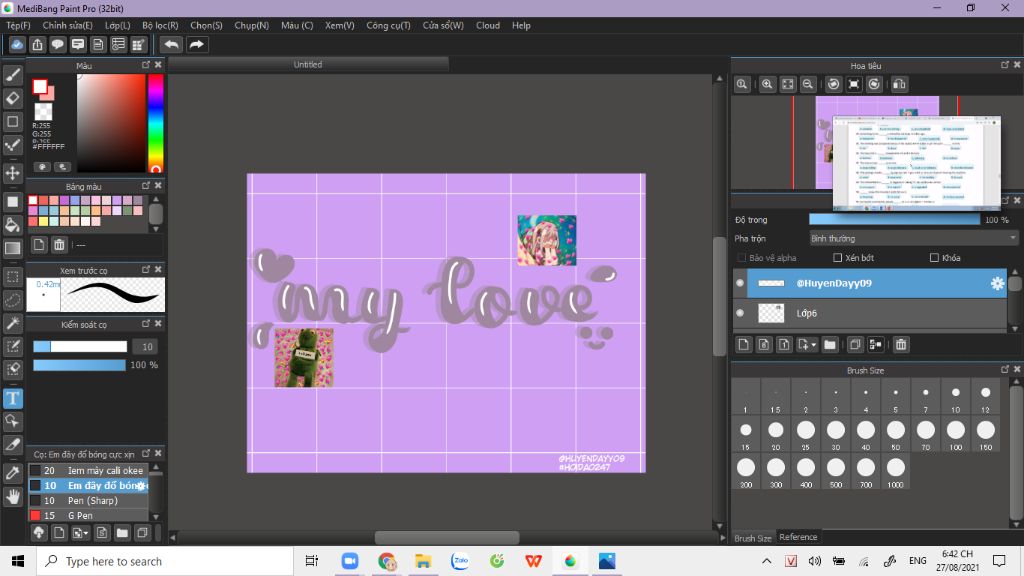The width and height of the screenshot is (1024, 576).
Task: Open settings gear of the @HuyenDayy09 layer
Action: pyautogui.click(x=997, y=283)
